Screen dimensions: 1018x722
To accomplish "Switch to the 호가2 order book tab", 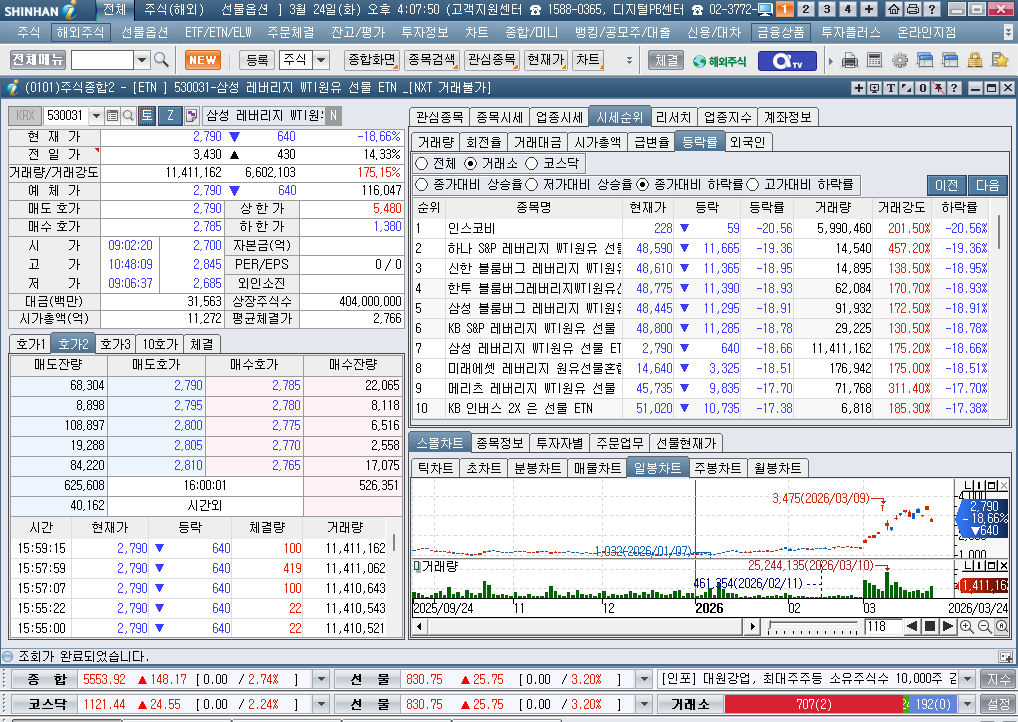I will click(x=73, y=344).
